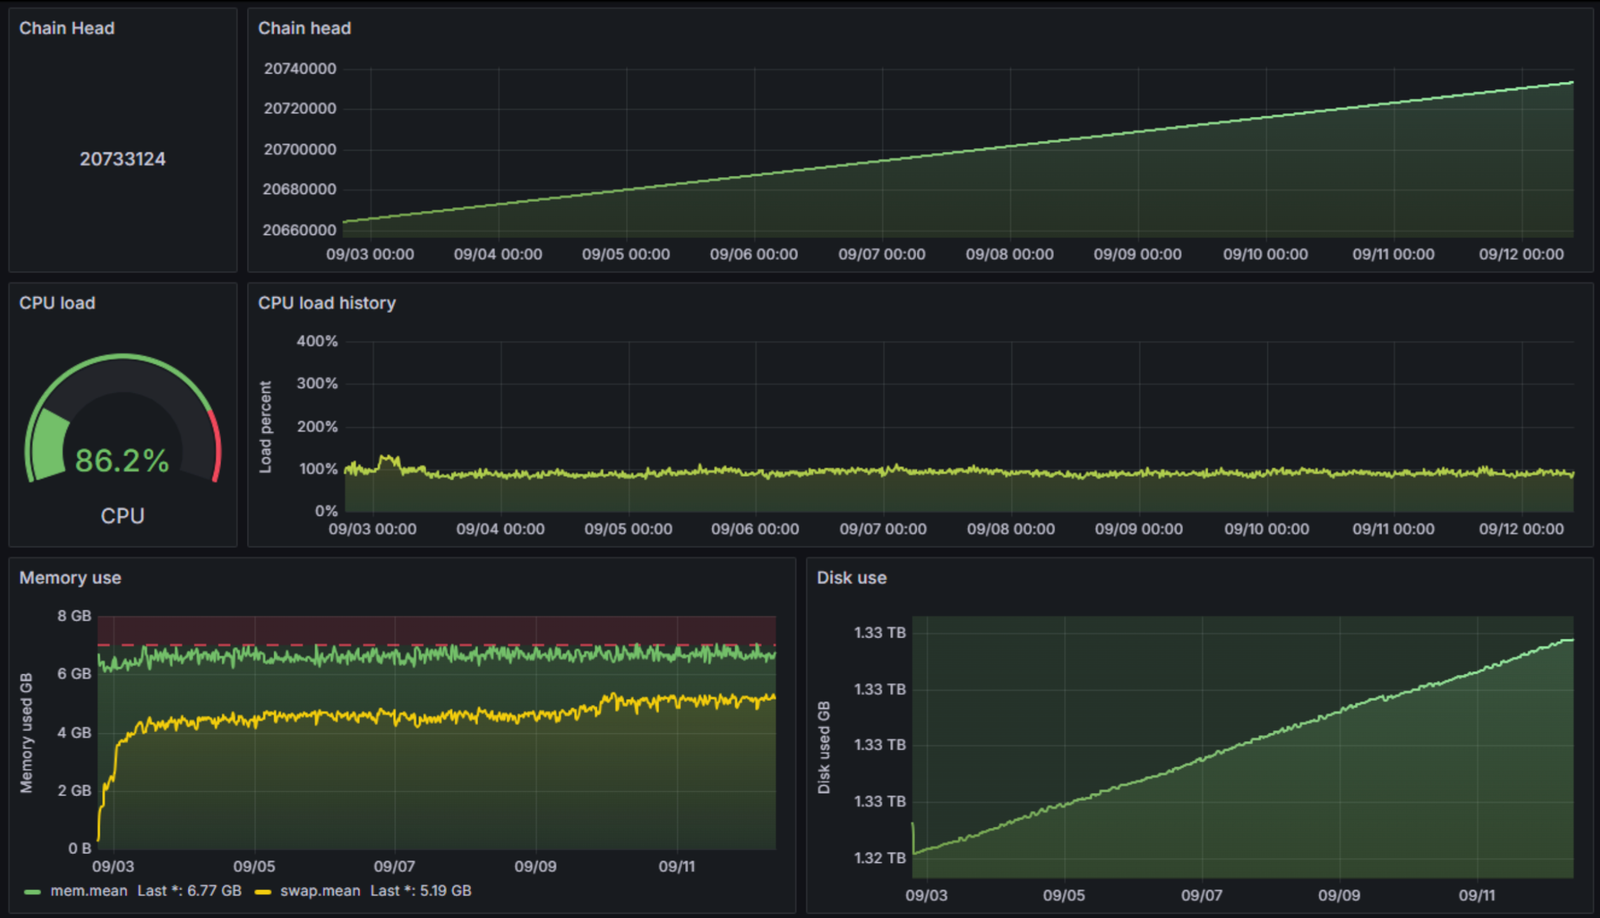Click the yellow swap.mean legend line marker
Viewport: 1600px width, 918px height.
[261, 890]
